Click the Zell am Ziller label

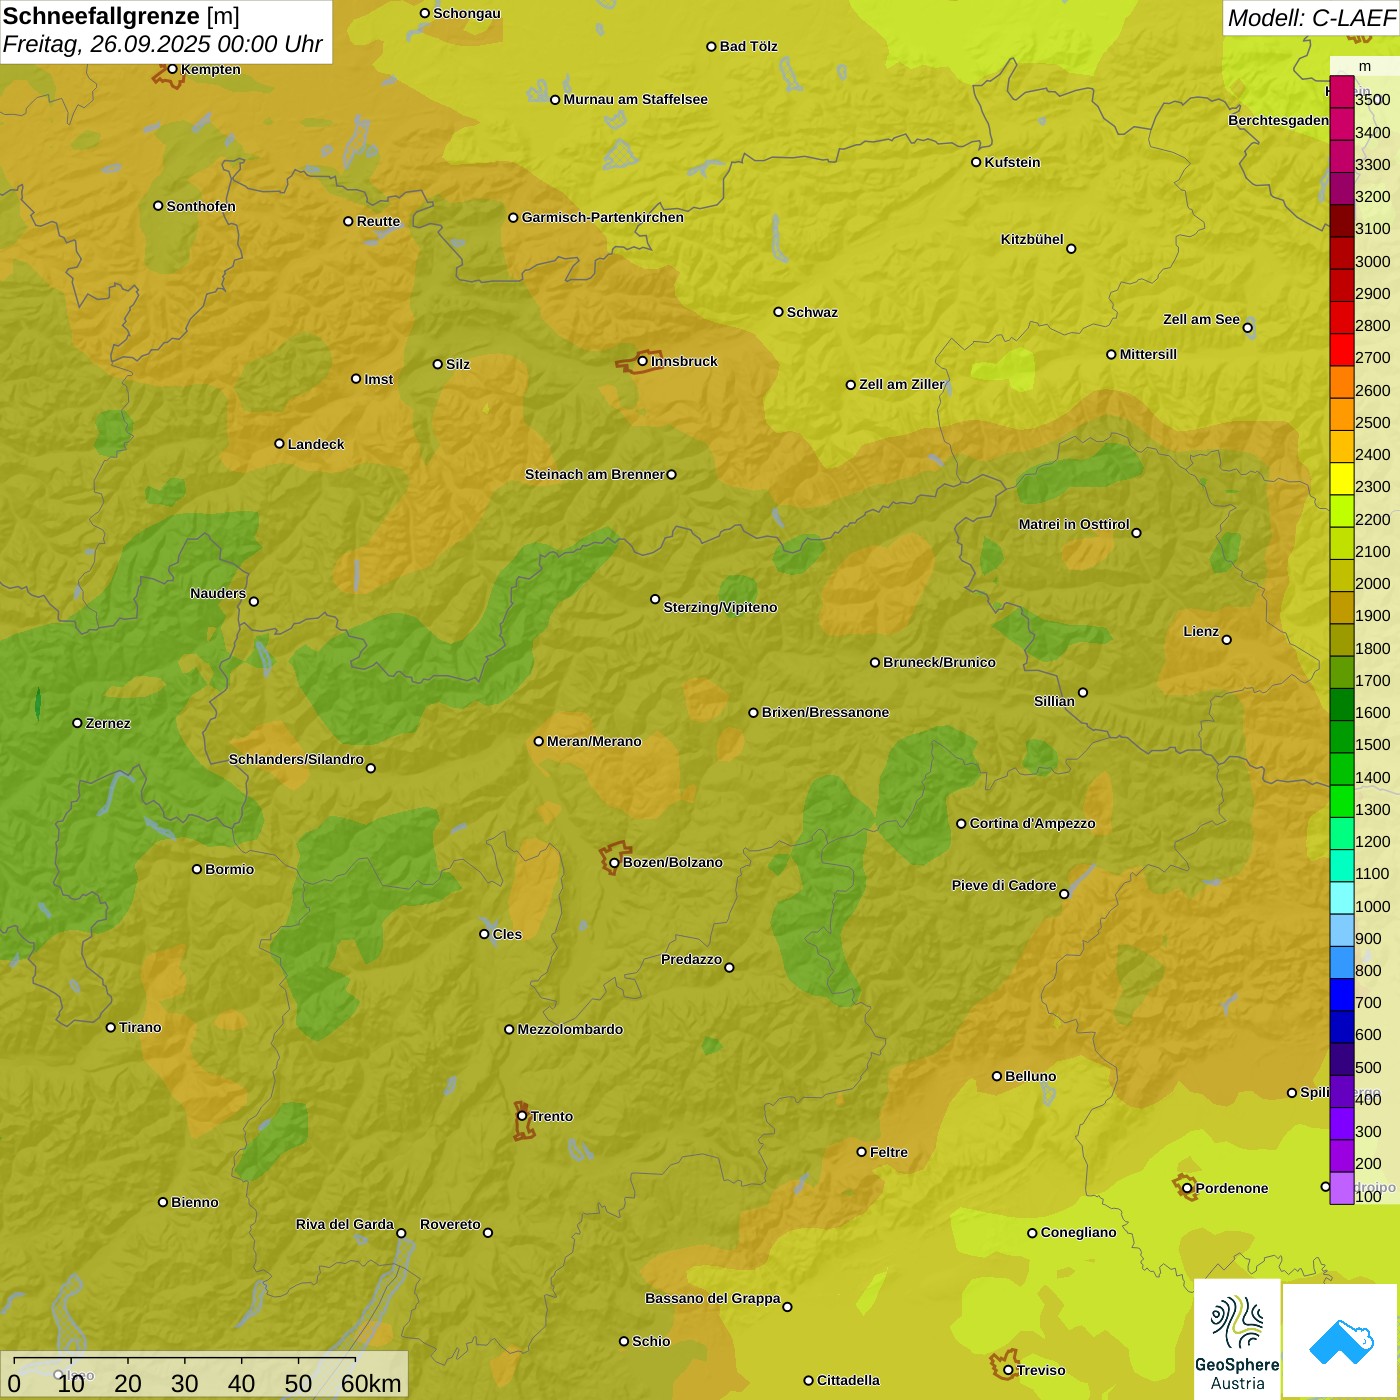click(902, 384)
